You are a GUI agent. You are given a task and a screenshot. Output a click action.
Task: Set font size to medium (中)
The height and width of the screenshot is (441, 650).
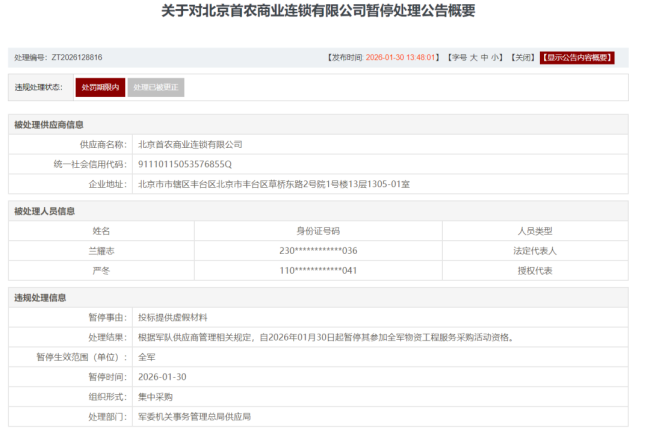click(x=484, y=58)
